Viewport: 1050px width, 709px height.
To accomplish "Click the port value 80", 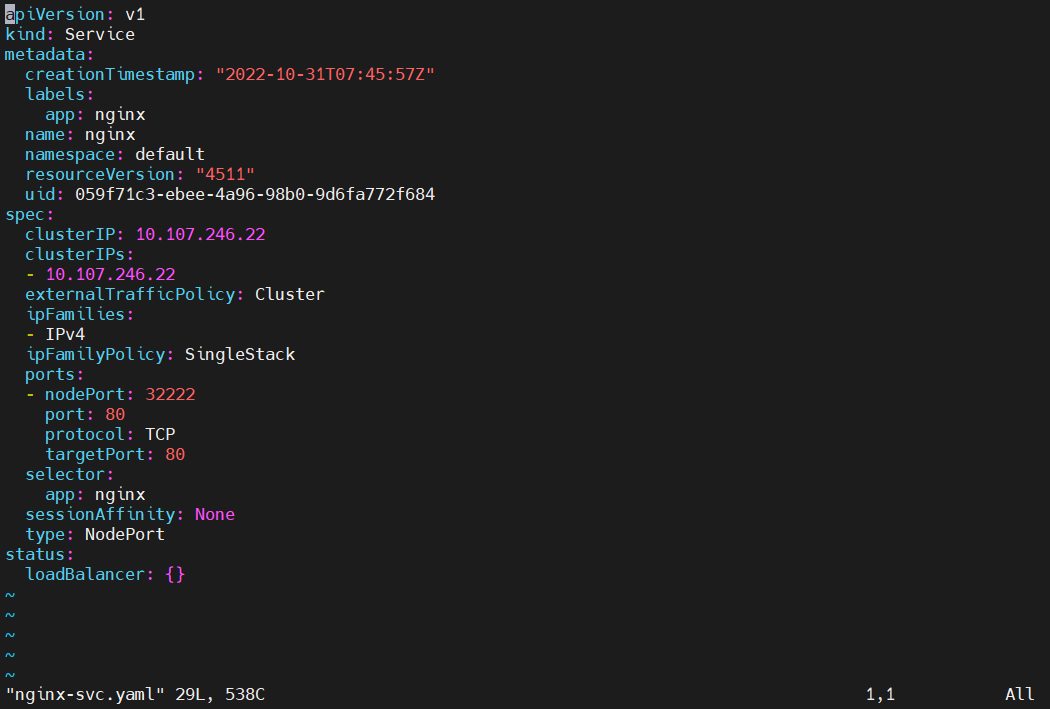I will 115,414.
